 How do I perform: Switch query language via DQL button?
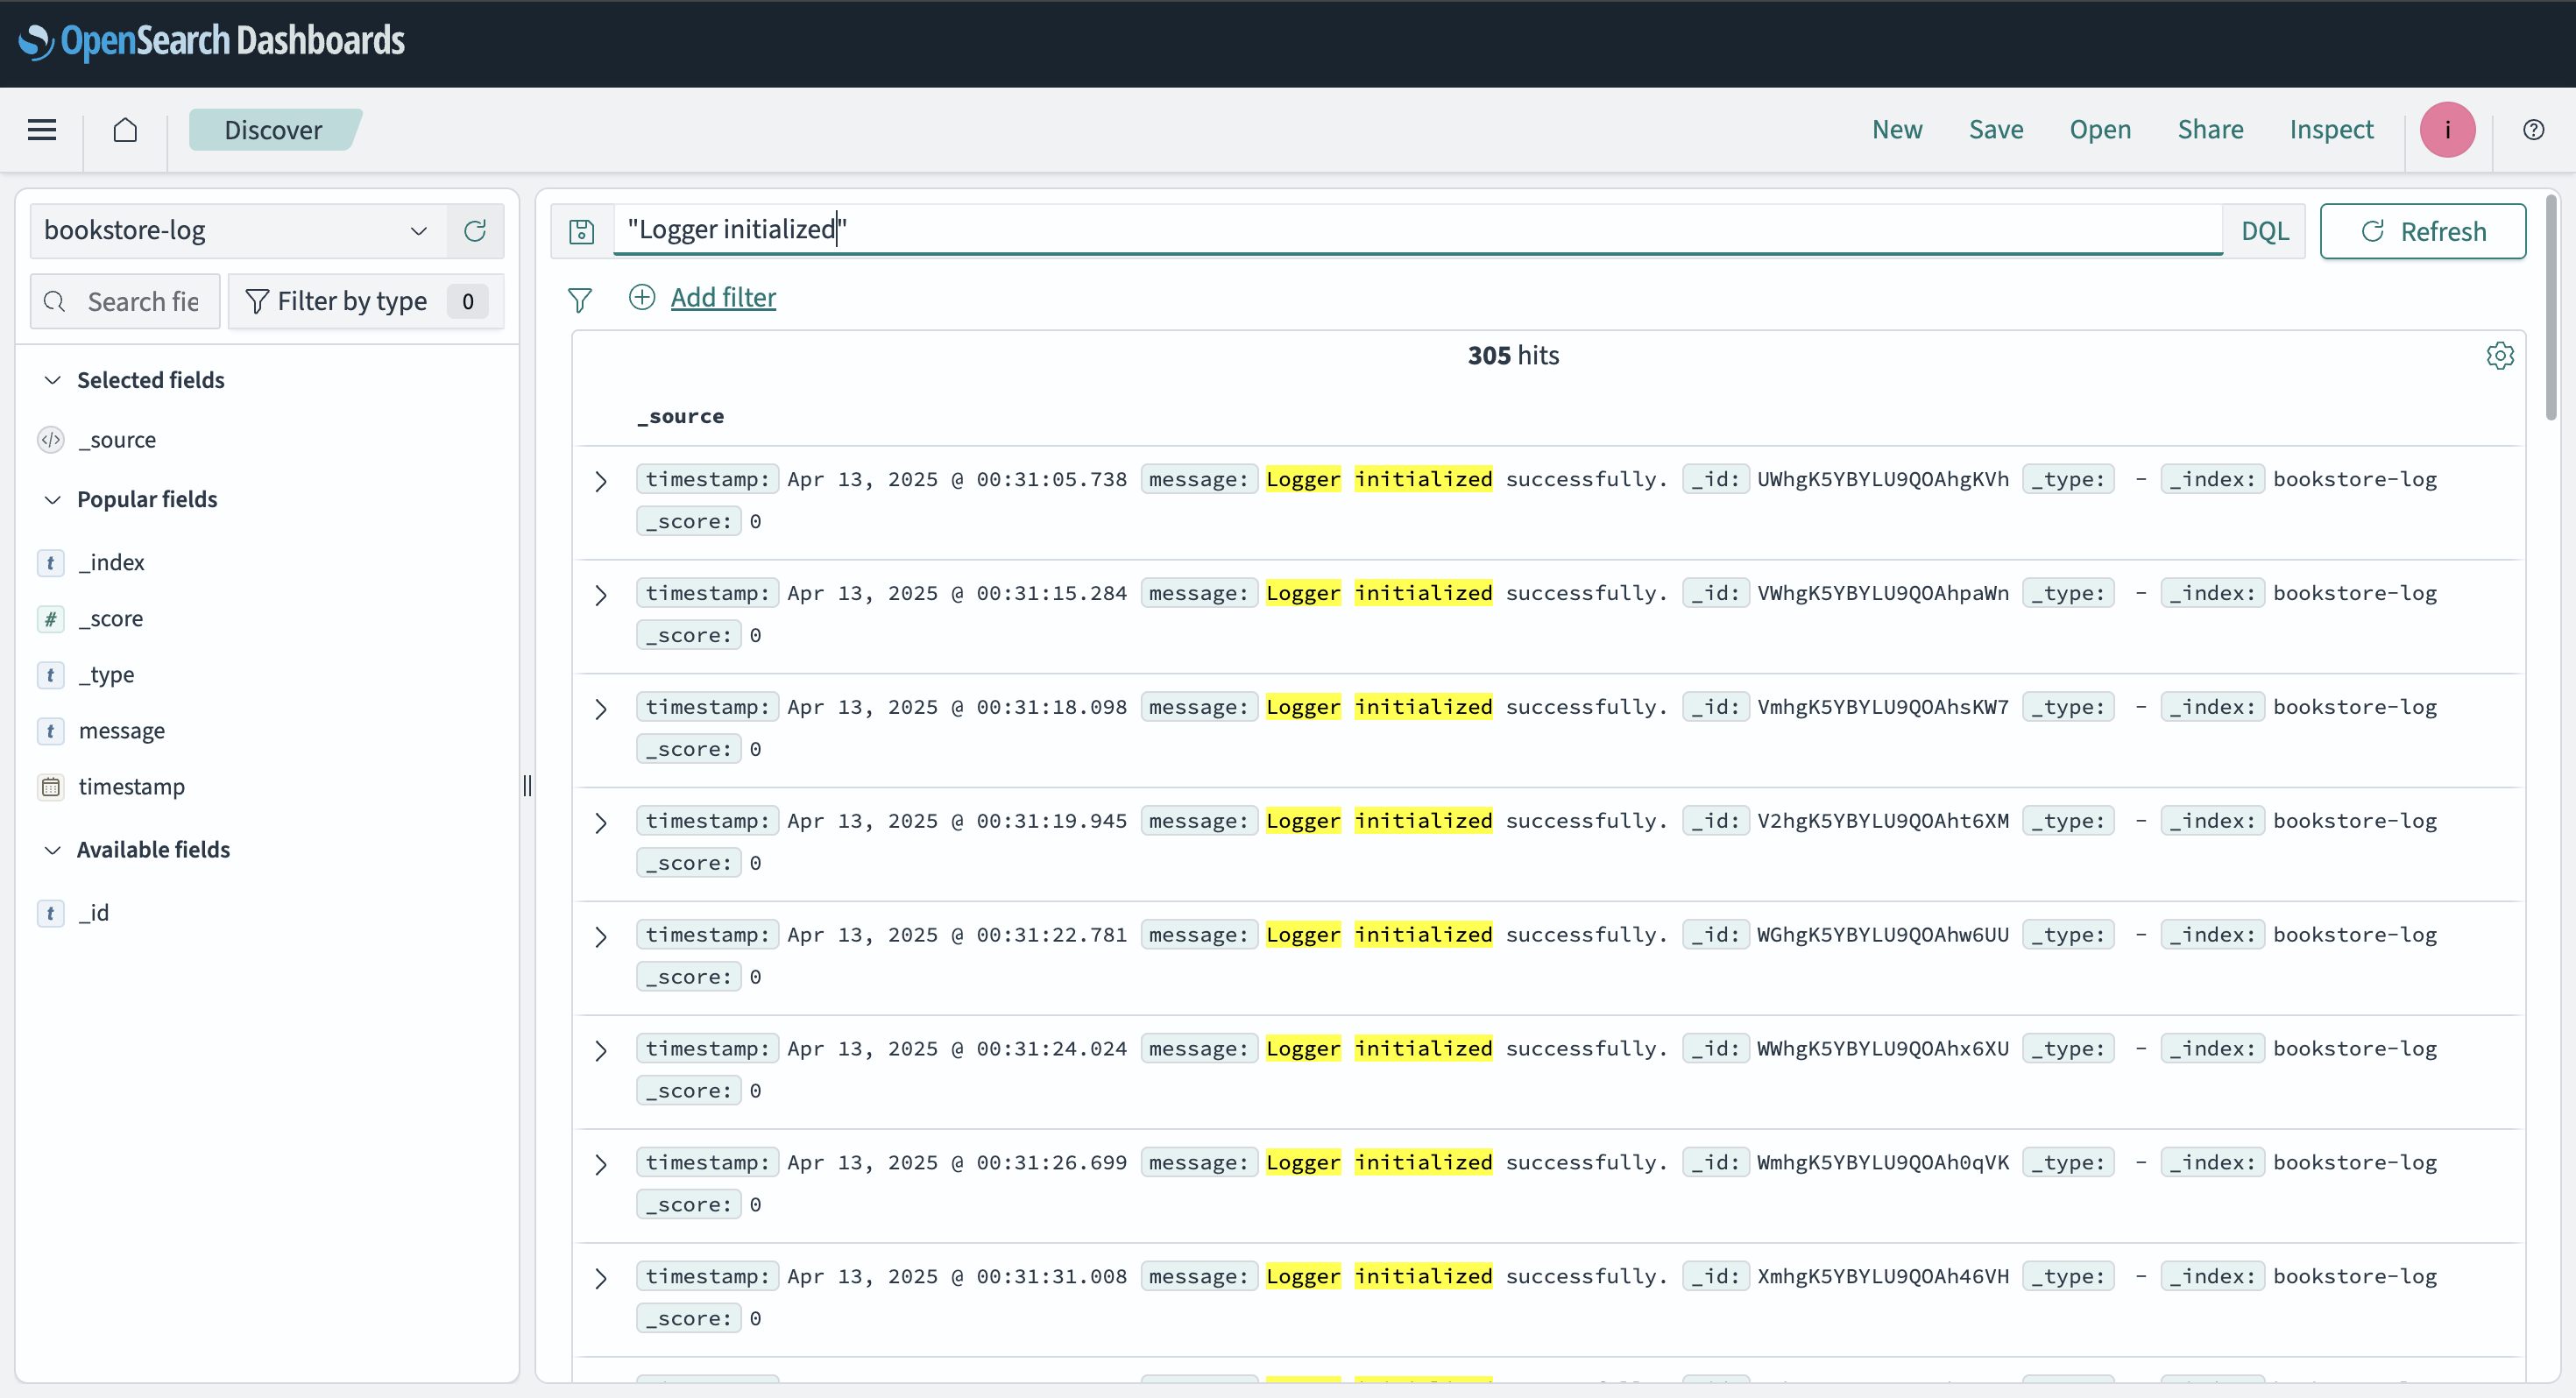(2264, 231)
